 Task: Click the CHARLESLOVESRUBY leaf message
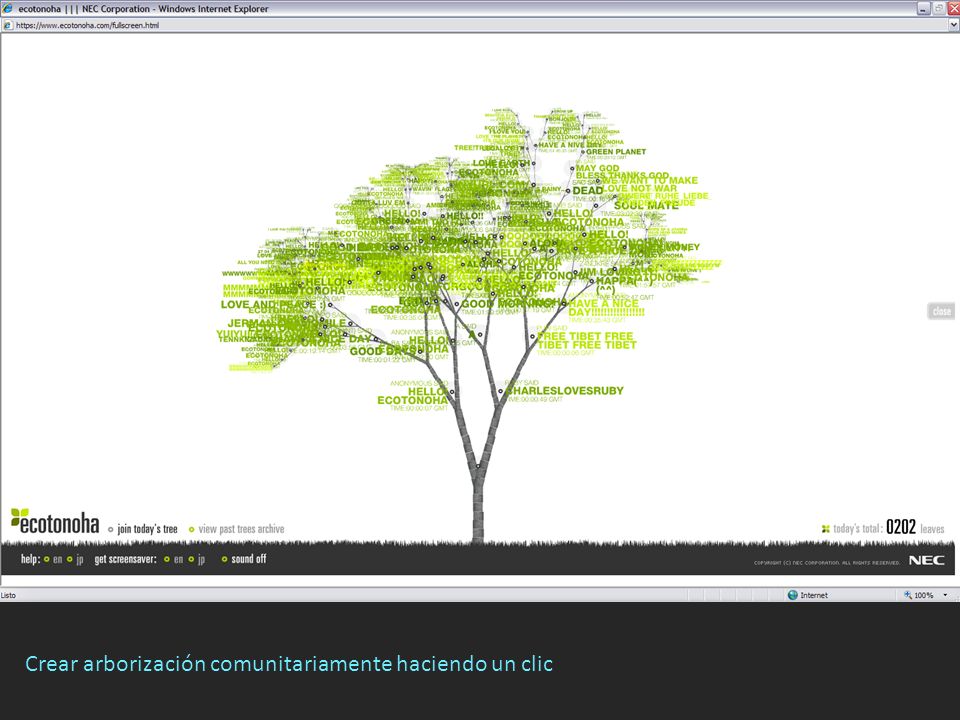tap(565, 391)
